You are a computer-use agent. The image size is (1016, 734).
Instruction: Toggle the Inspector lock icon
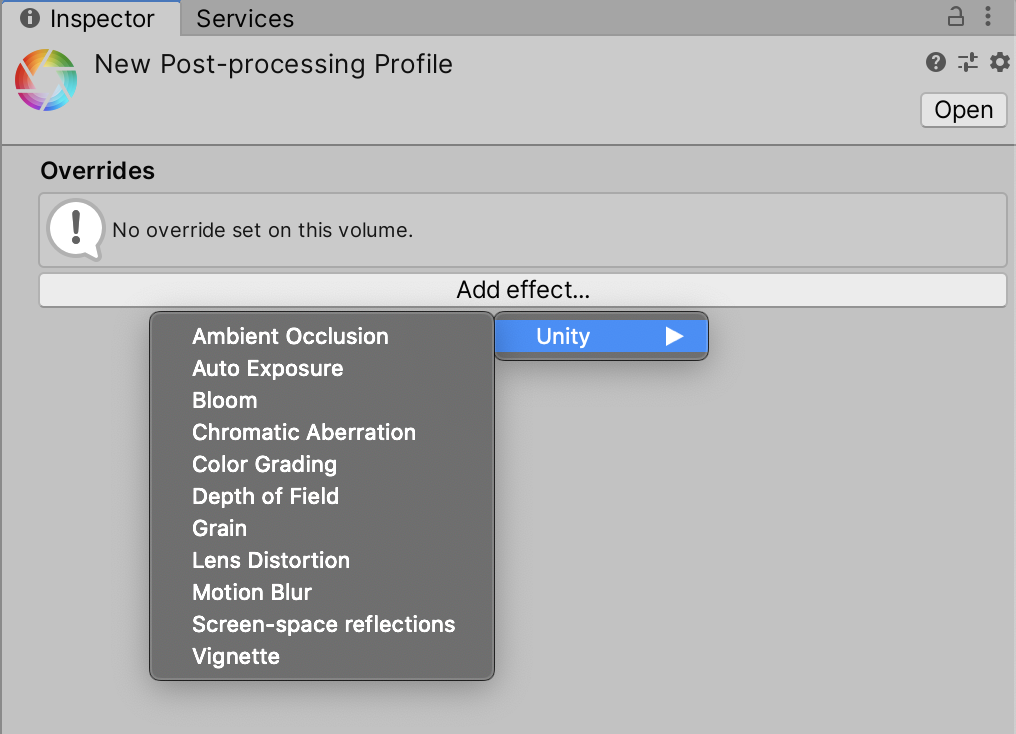[957, 17]
